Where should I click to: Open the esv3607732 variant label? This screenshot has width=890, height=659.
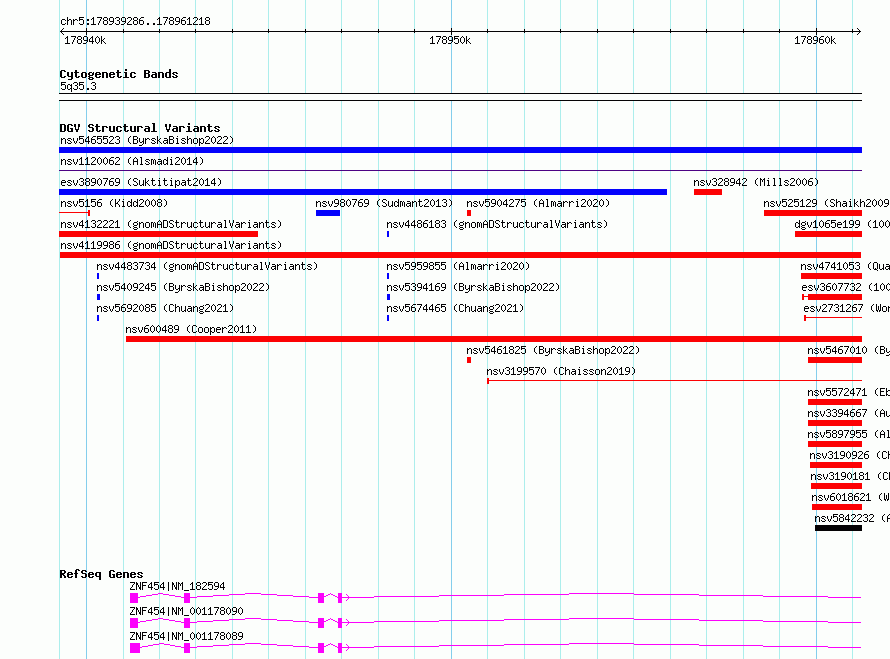846,287
